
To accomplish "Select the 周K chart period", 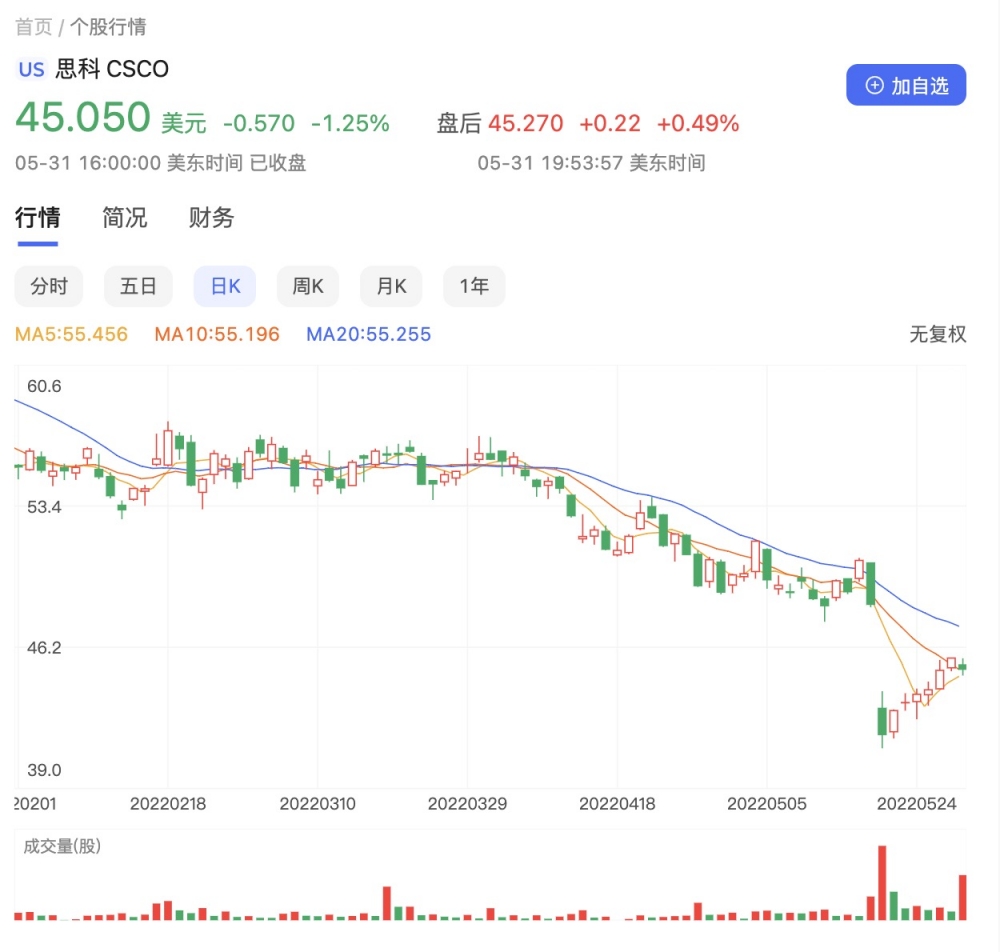I will pos(308,286).
